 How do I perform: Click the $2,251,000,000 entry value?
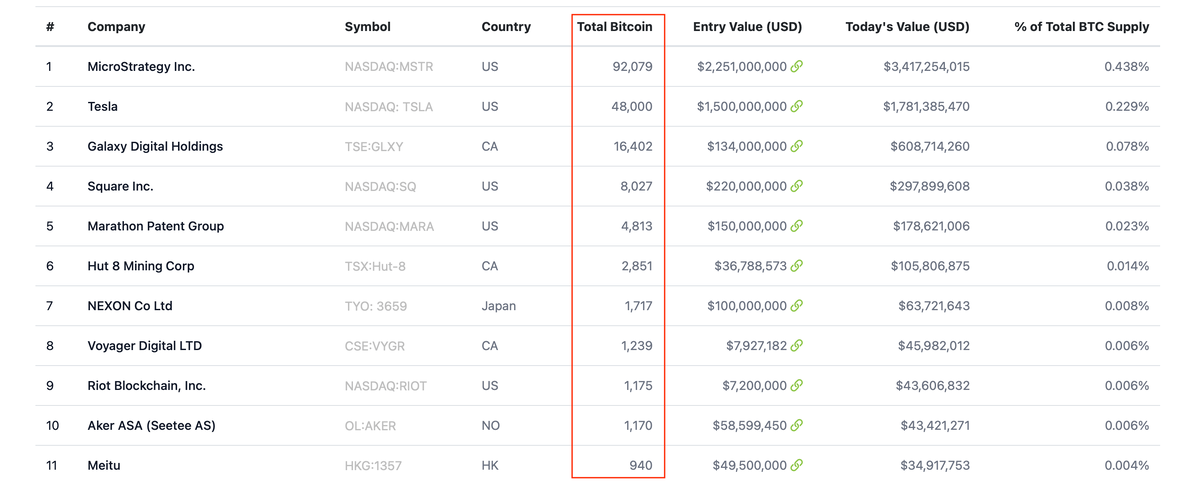742,66
